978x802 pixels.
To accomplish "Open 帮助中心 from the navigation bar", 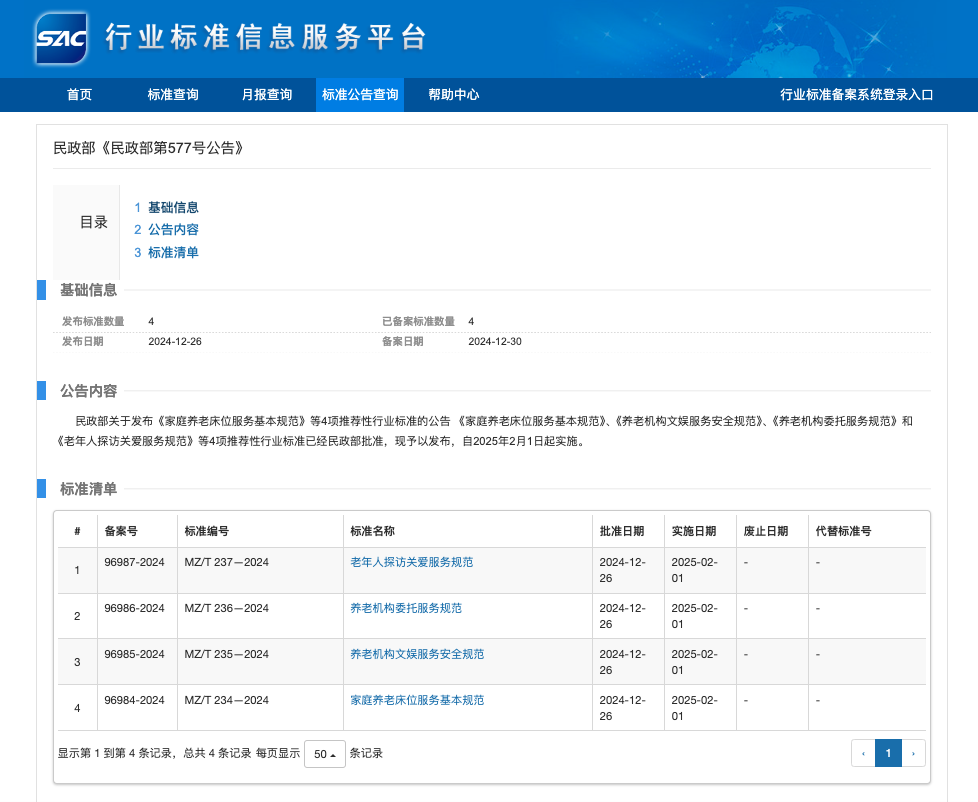I will (455, 95).
